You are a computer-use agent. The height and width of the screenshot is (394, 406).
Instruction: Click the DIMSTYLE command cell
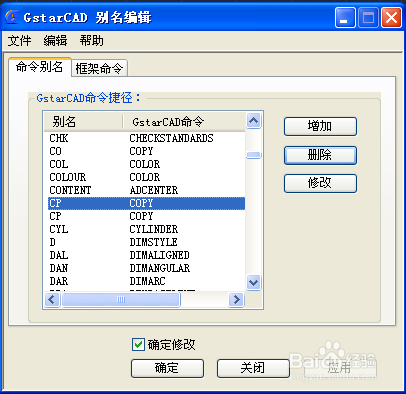point(153,242)
